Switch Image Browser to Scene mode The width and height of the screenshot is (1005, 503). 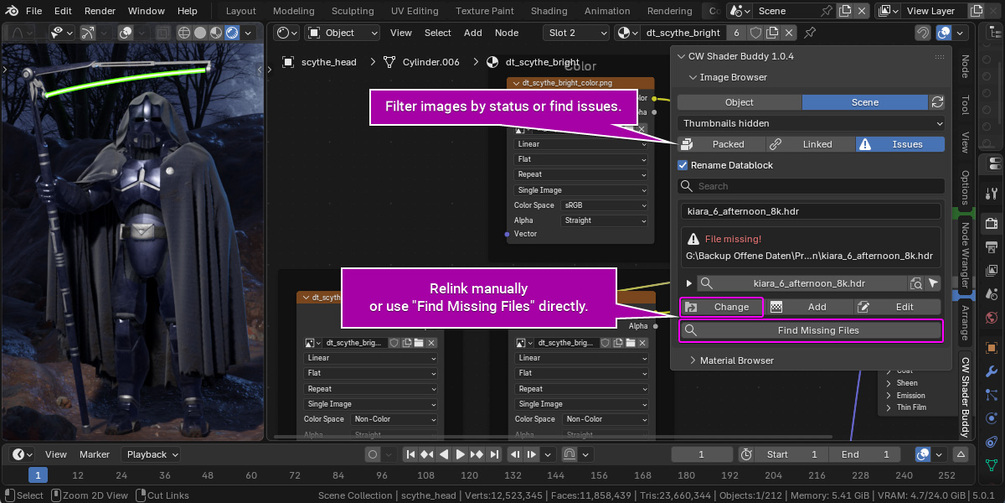(865, 103)
